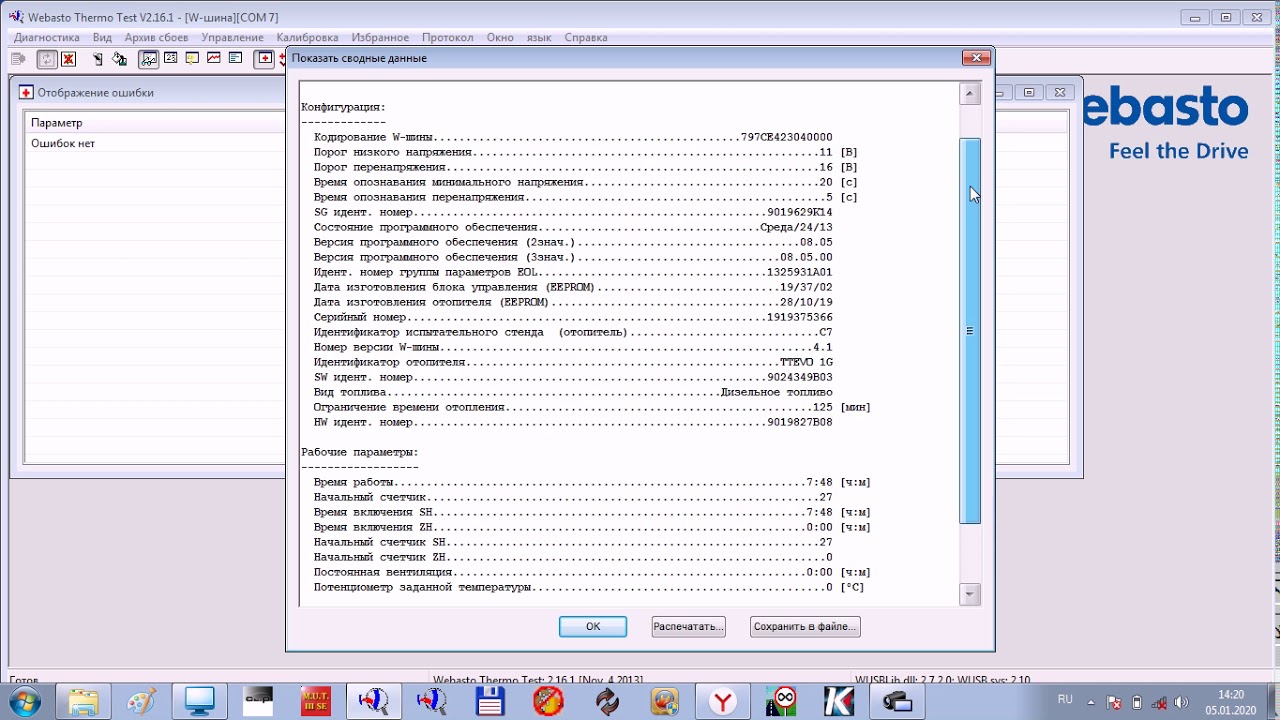The height and width of the screenshot is (720, 1280).
Task: Click the 'SG идент. номер' line
Action: (573, 212)
